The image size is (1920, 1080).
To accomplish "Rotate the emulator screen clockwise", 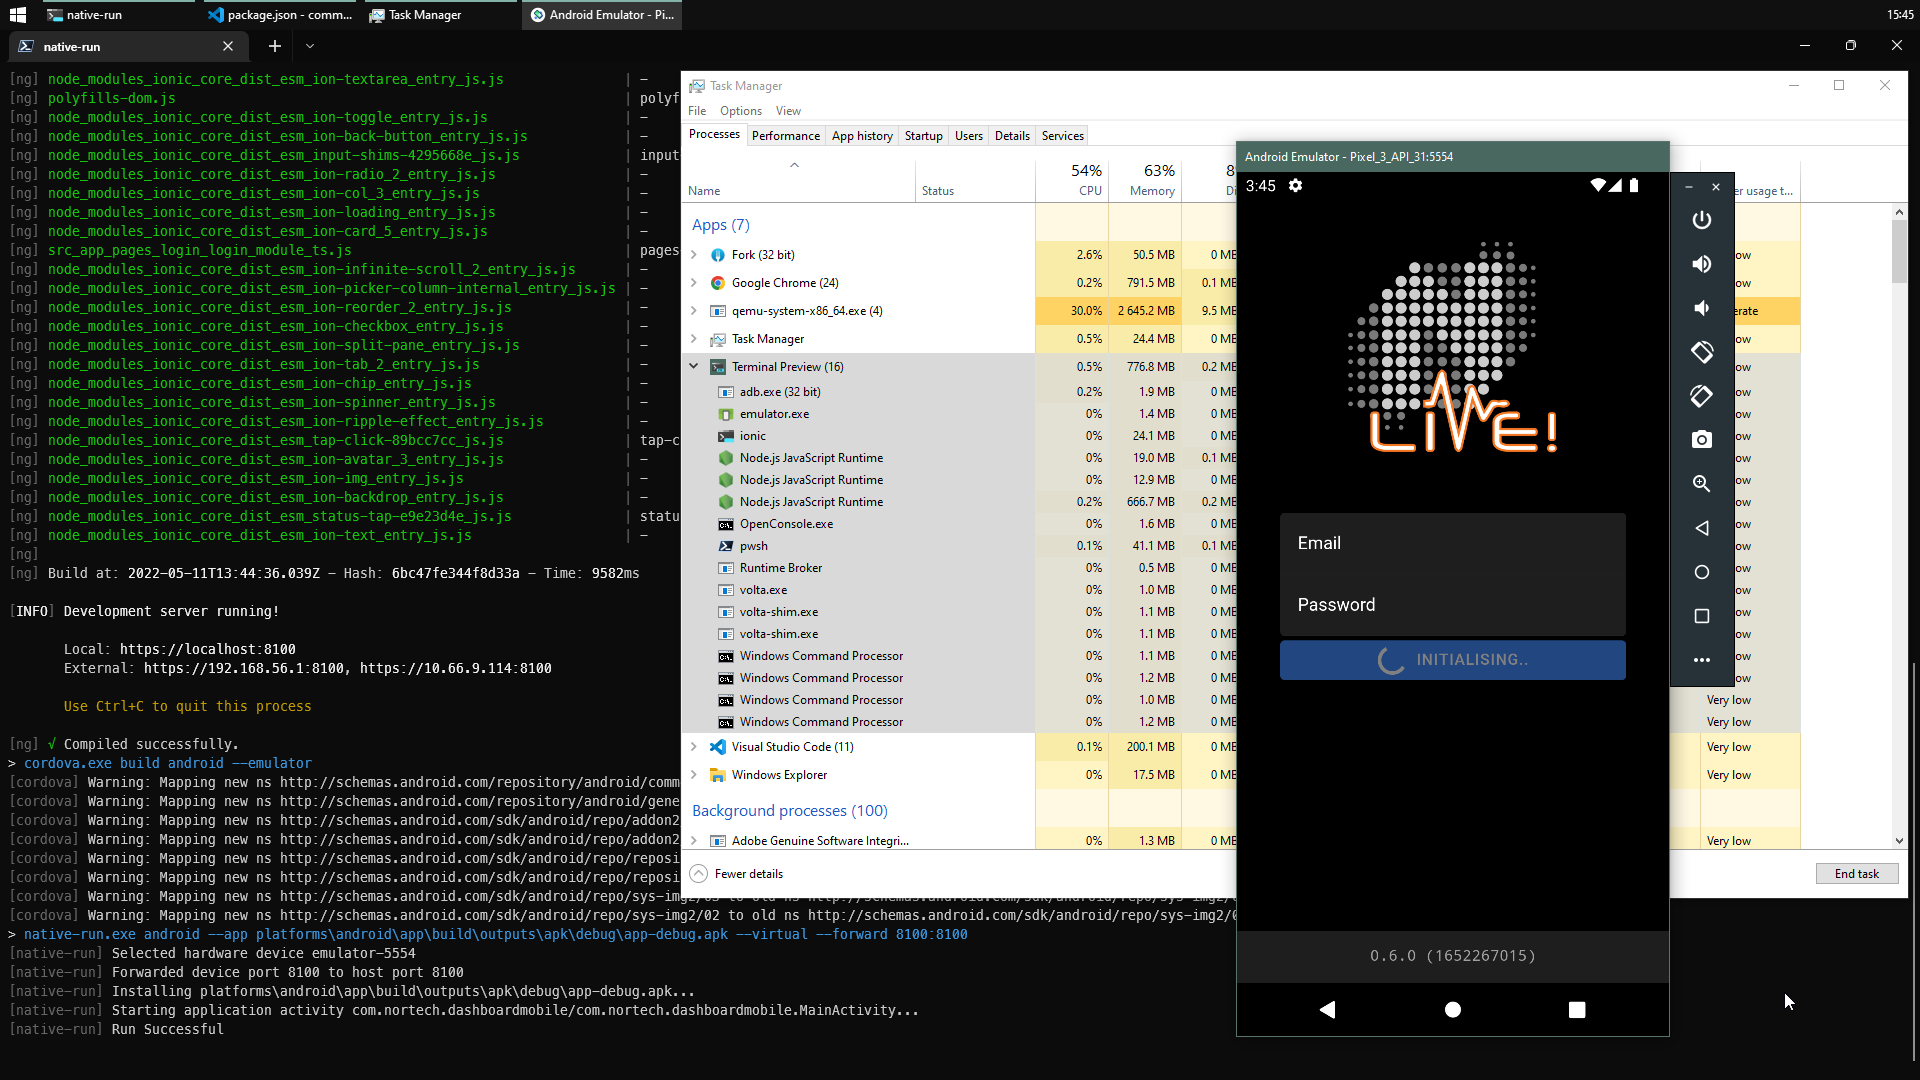I will (x=1702, y=396).
